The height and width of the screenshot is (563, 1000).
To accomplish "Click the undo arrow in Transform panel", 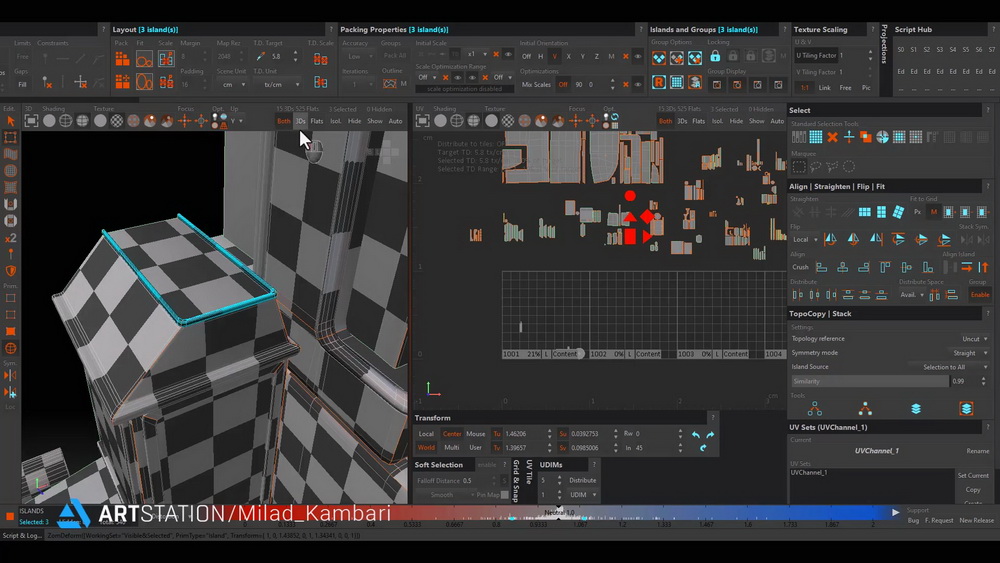I will coord(696,434).
